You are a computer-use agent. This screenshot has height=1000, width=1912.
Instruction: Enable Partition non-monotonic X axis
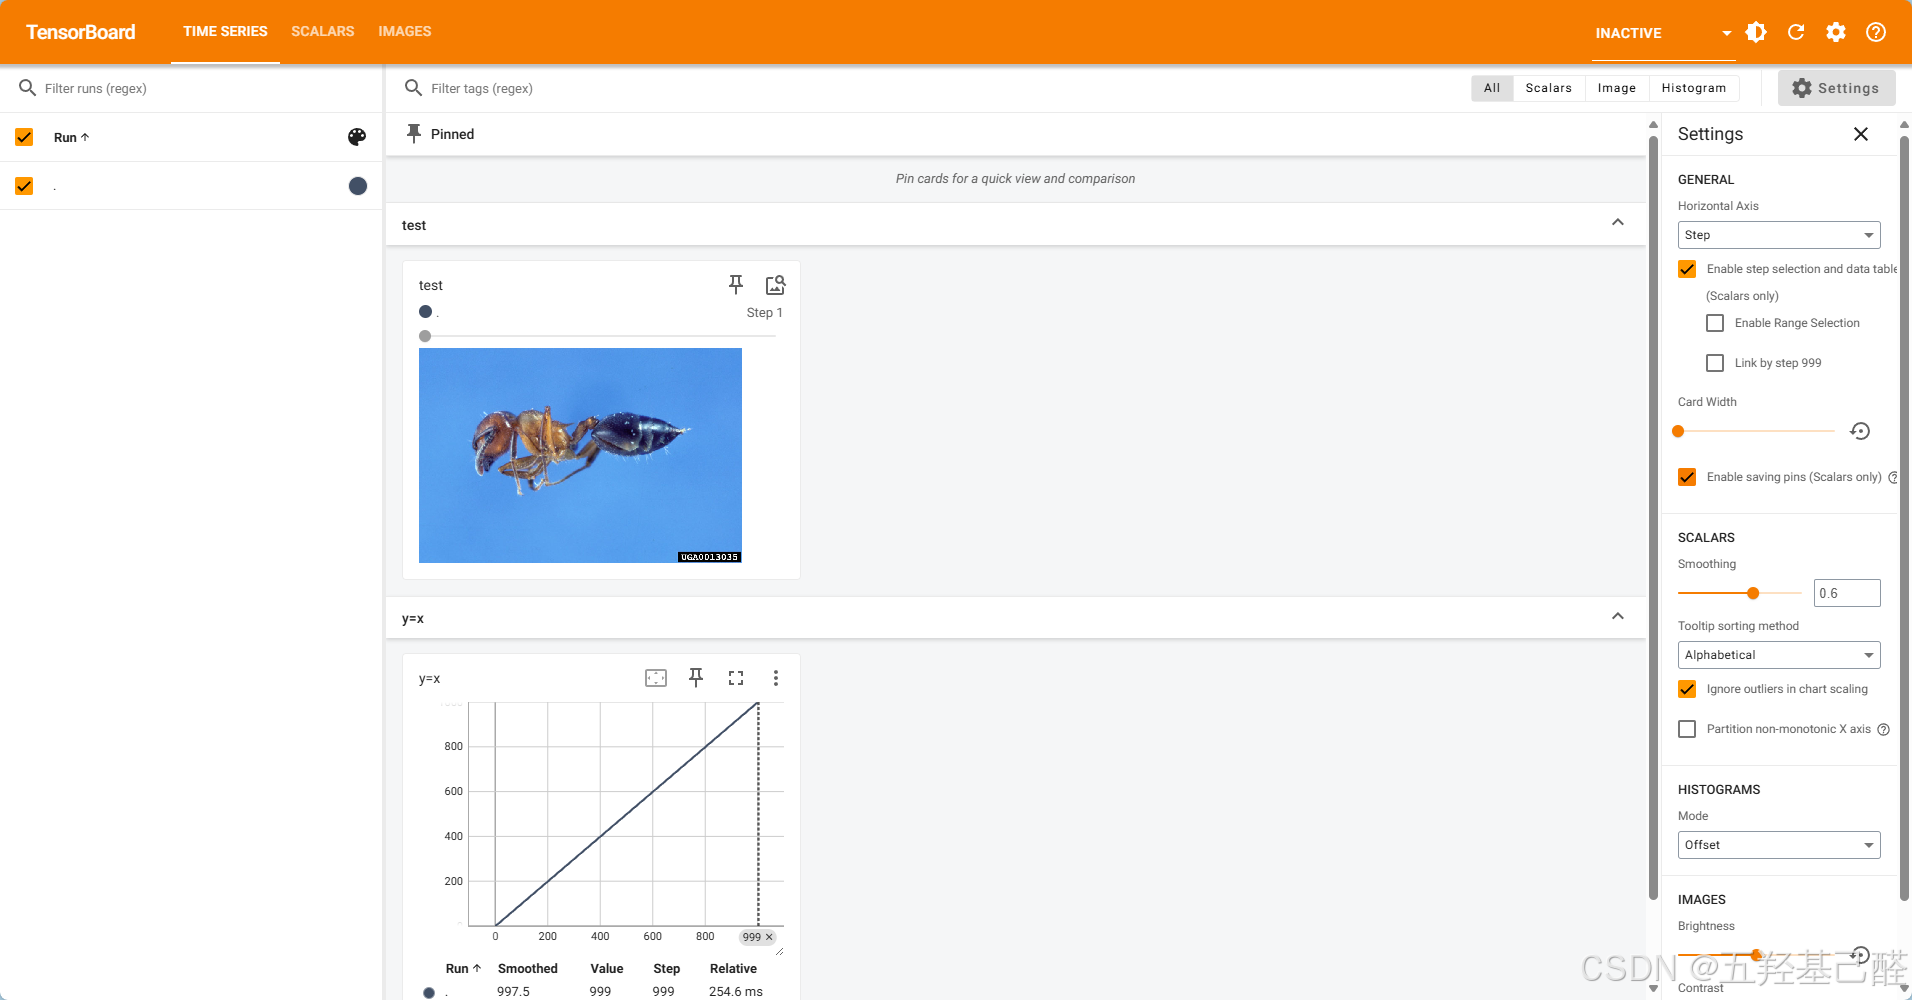(x=1687, y=729)
